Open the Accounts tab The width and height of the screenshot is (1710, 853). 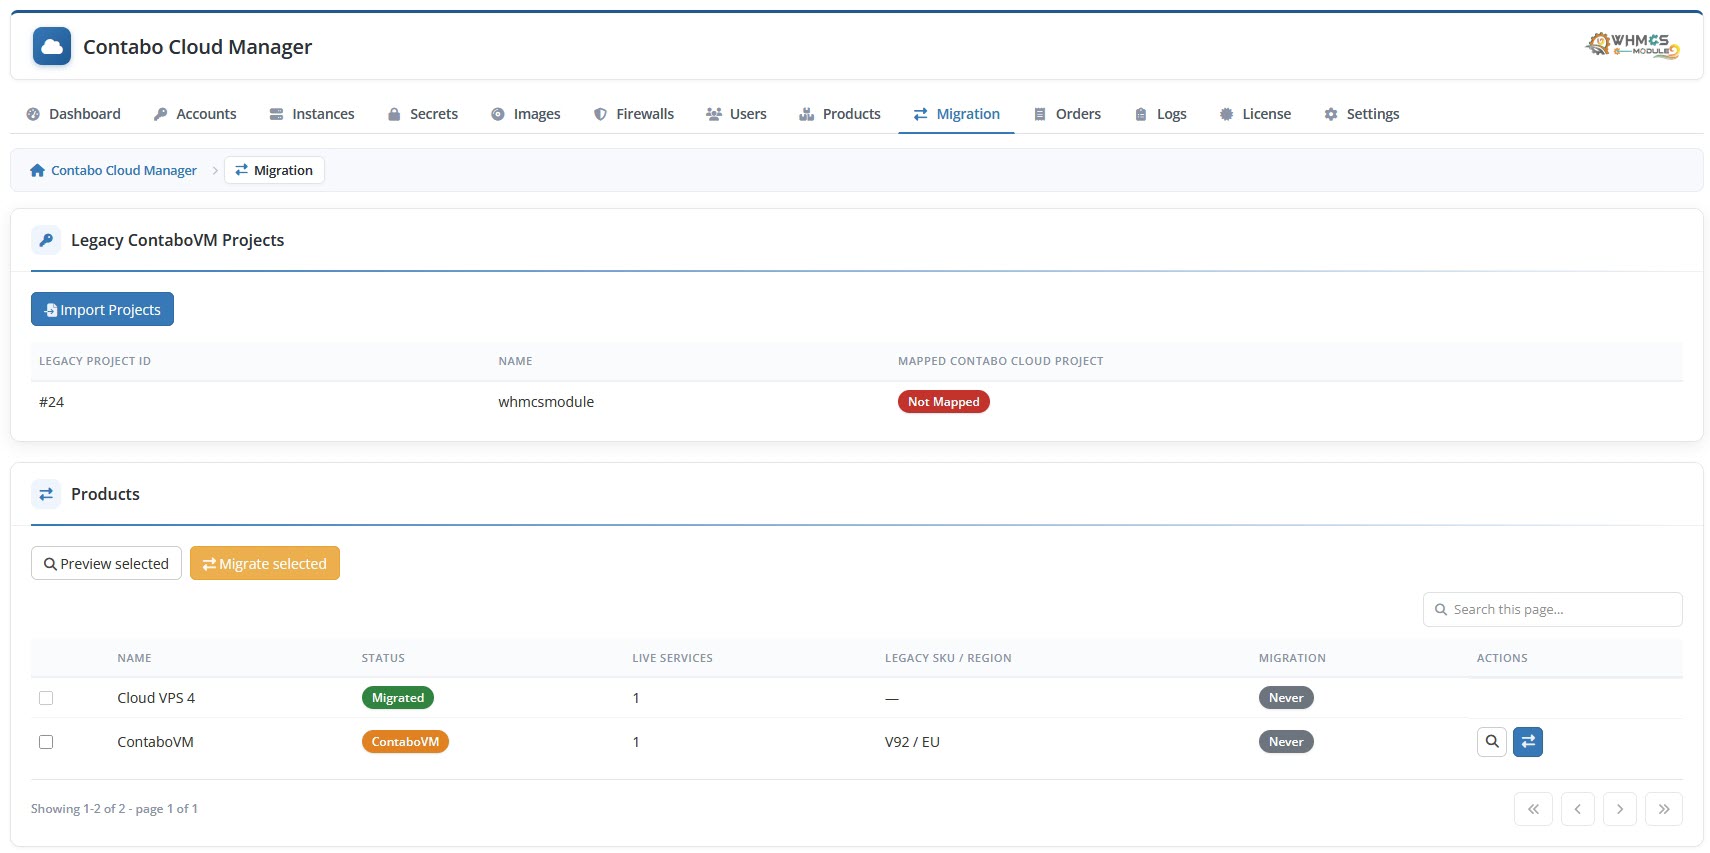click(195, 114)
